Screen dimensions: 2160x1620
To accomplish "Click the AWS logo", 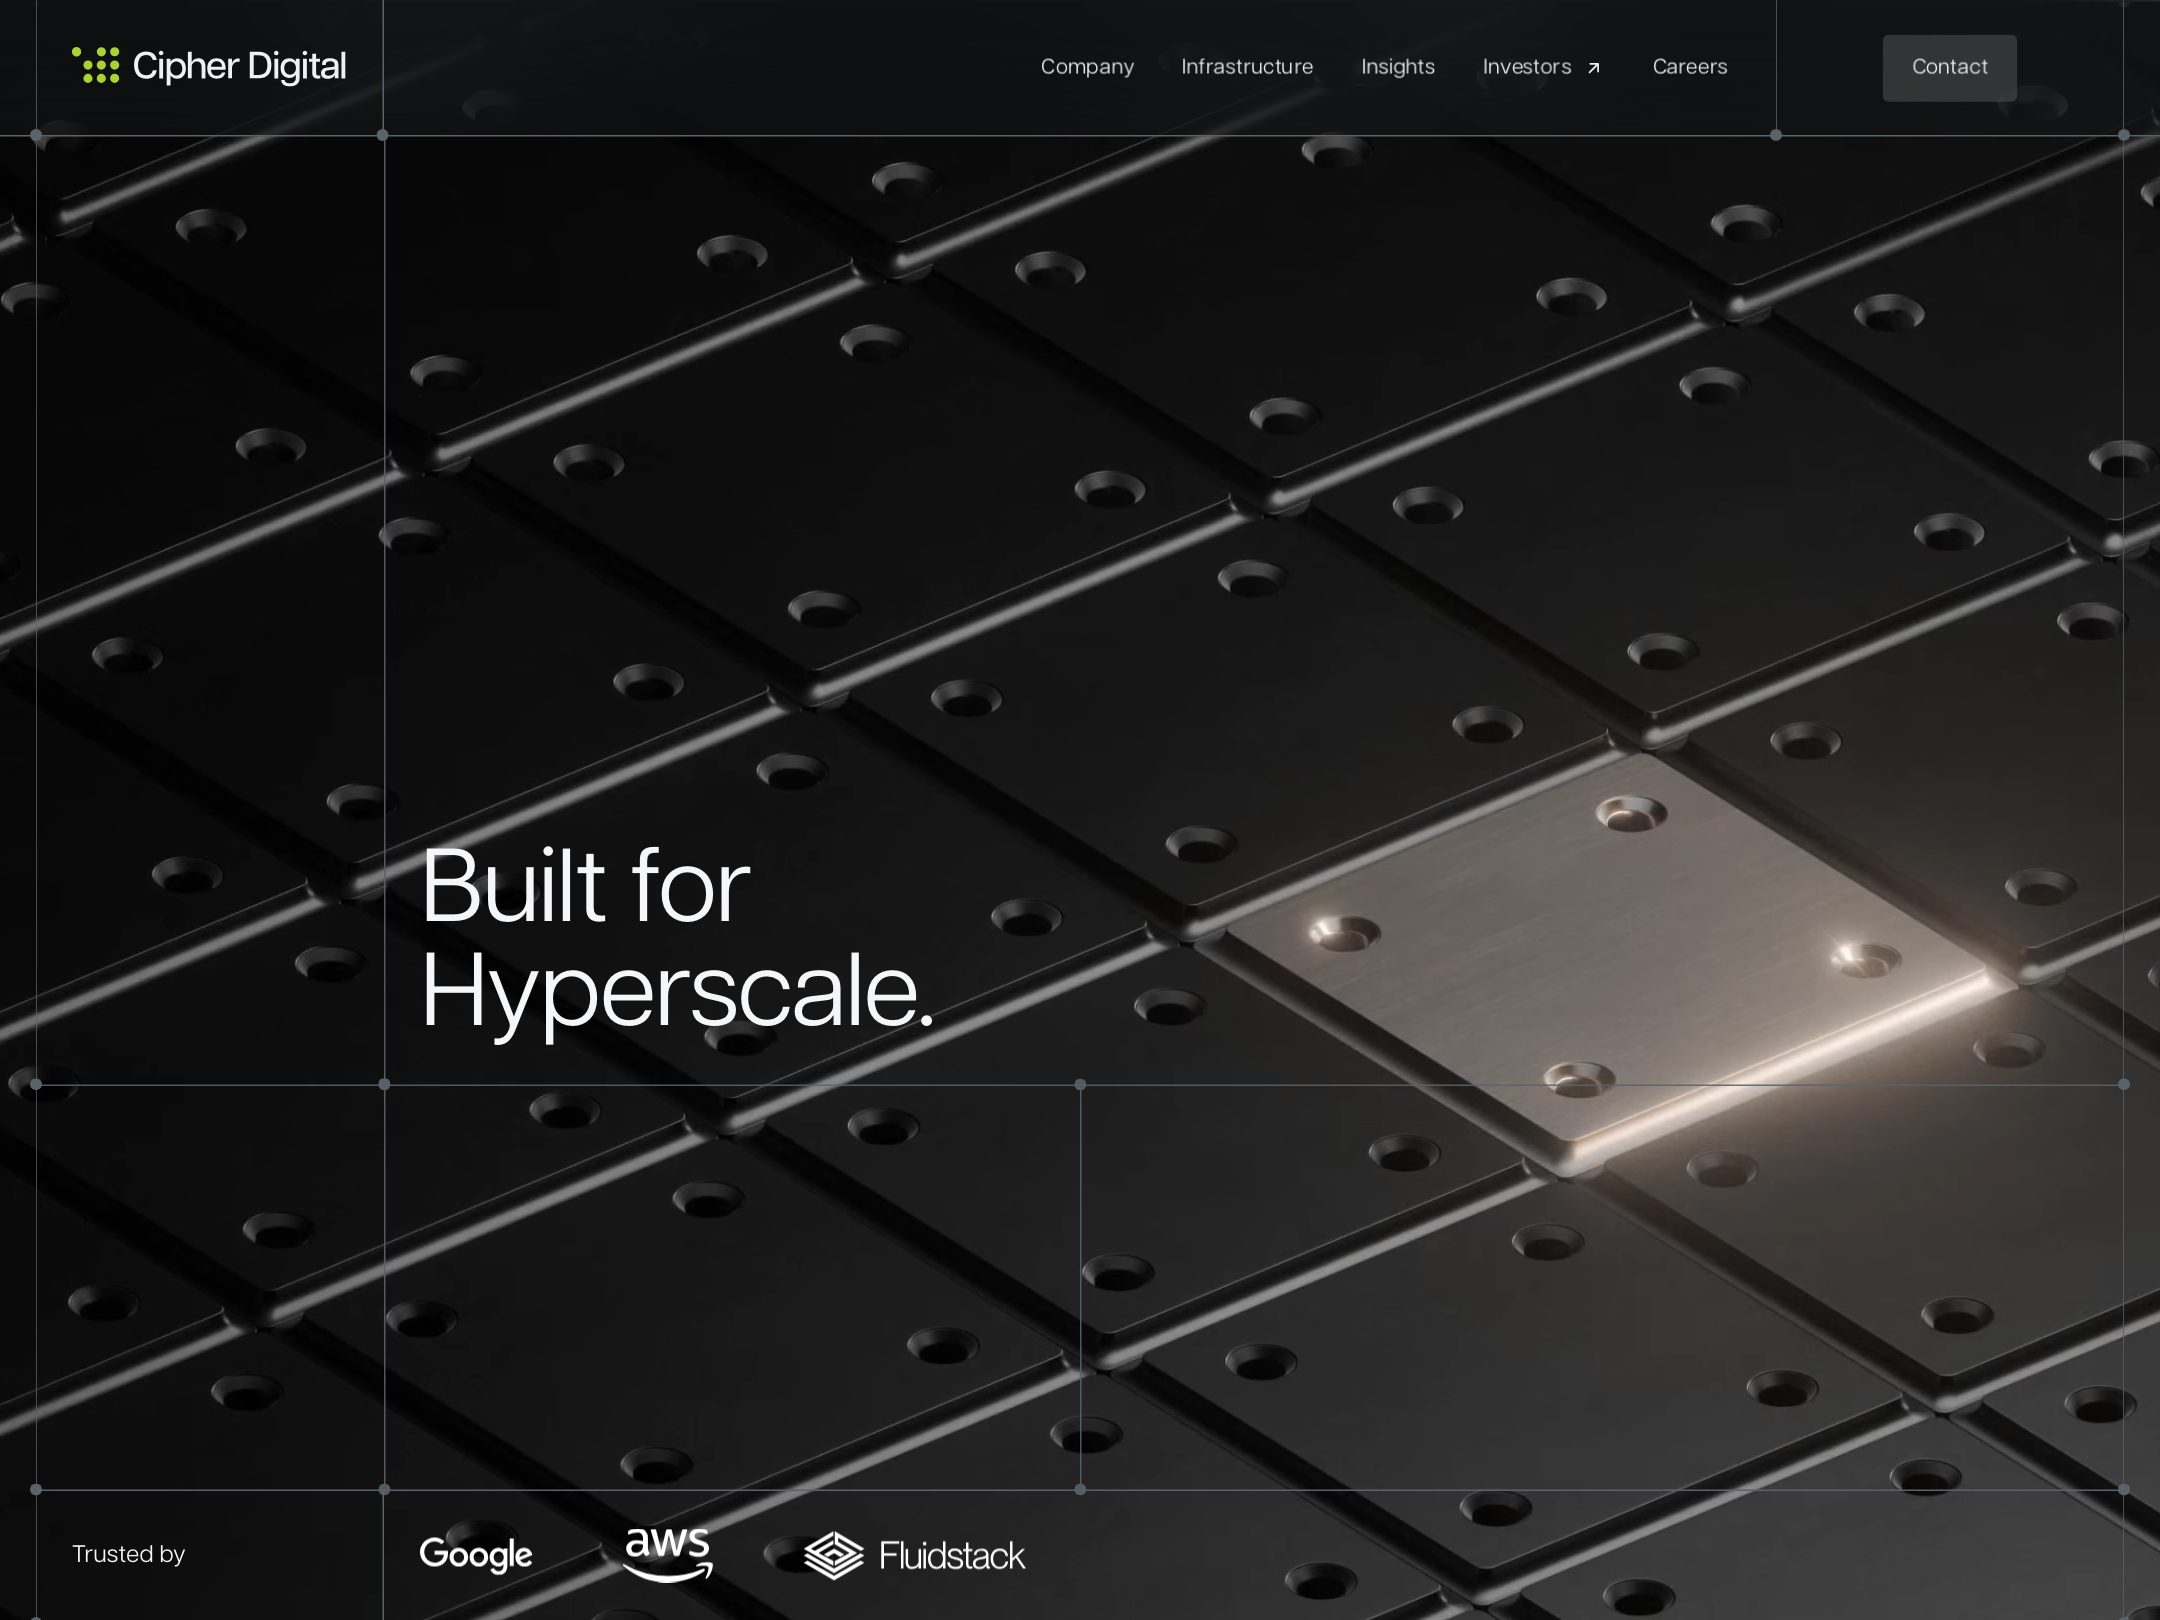I will tap(668, 1554).
